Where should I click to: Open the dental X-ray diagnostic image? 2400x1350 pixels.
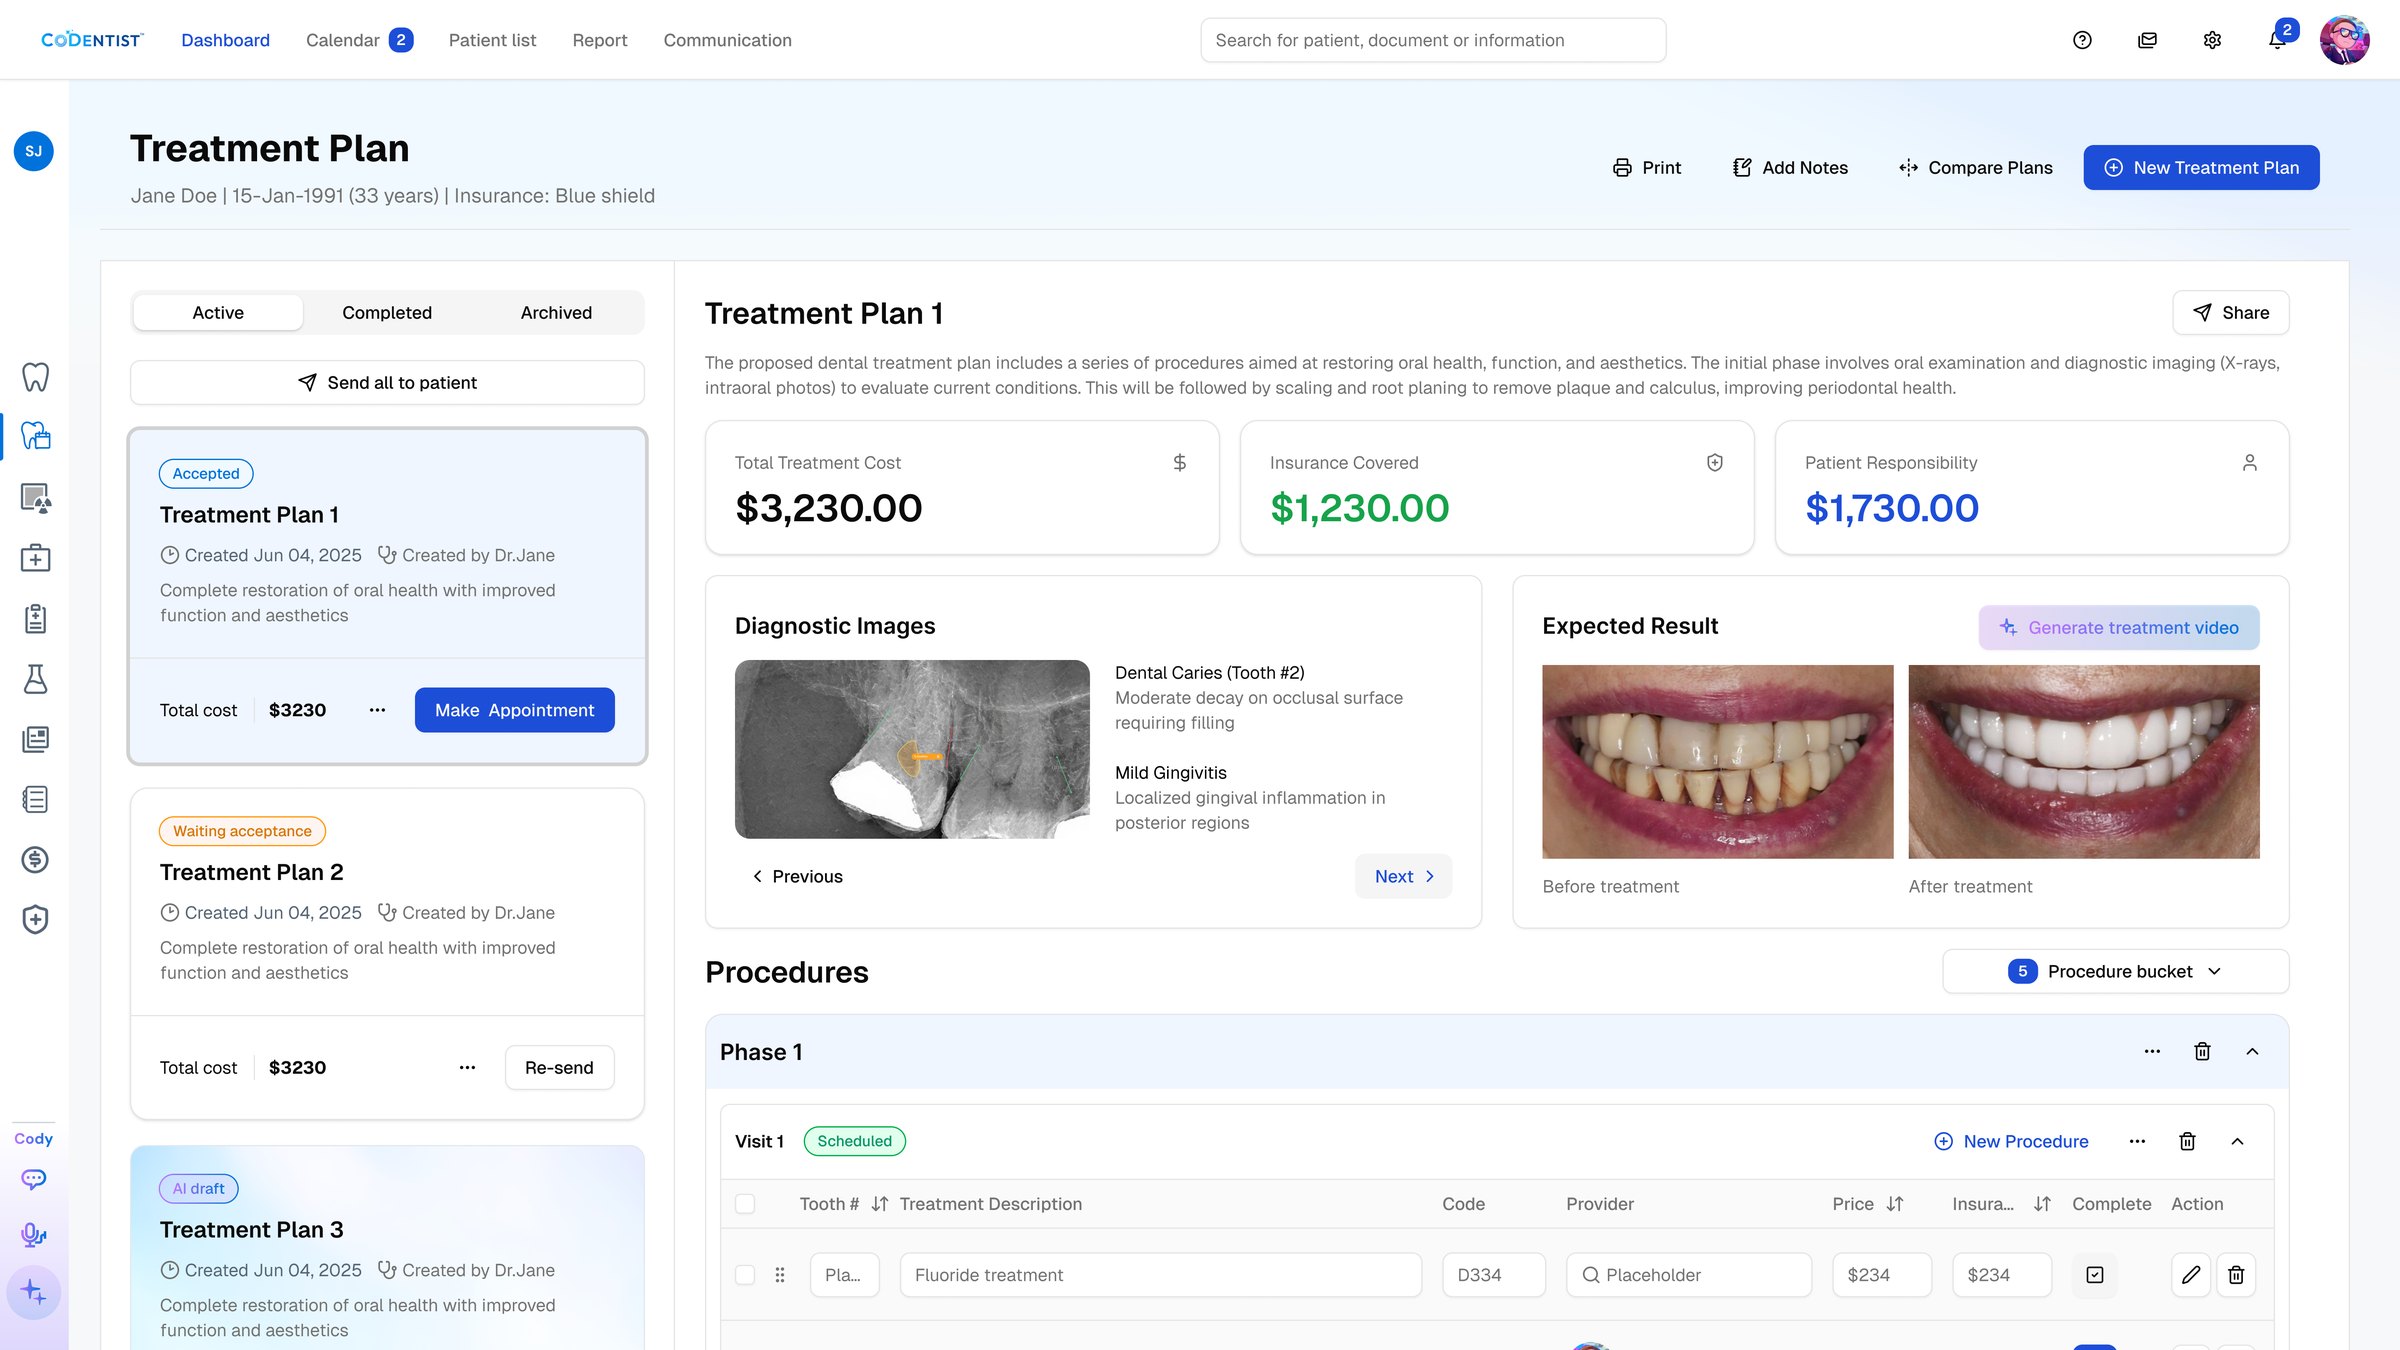912,749
